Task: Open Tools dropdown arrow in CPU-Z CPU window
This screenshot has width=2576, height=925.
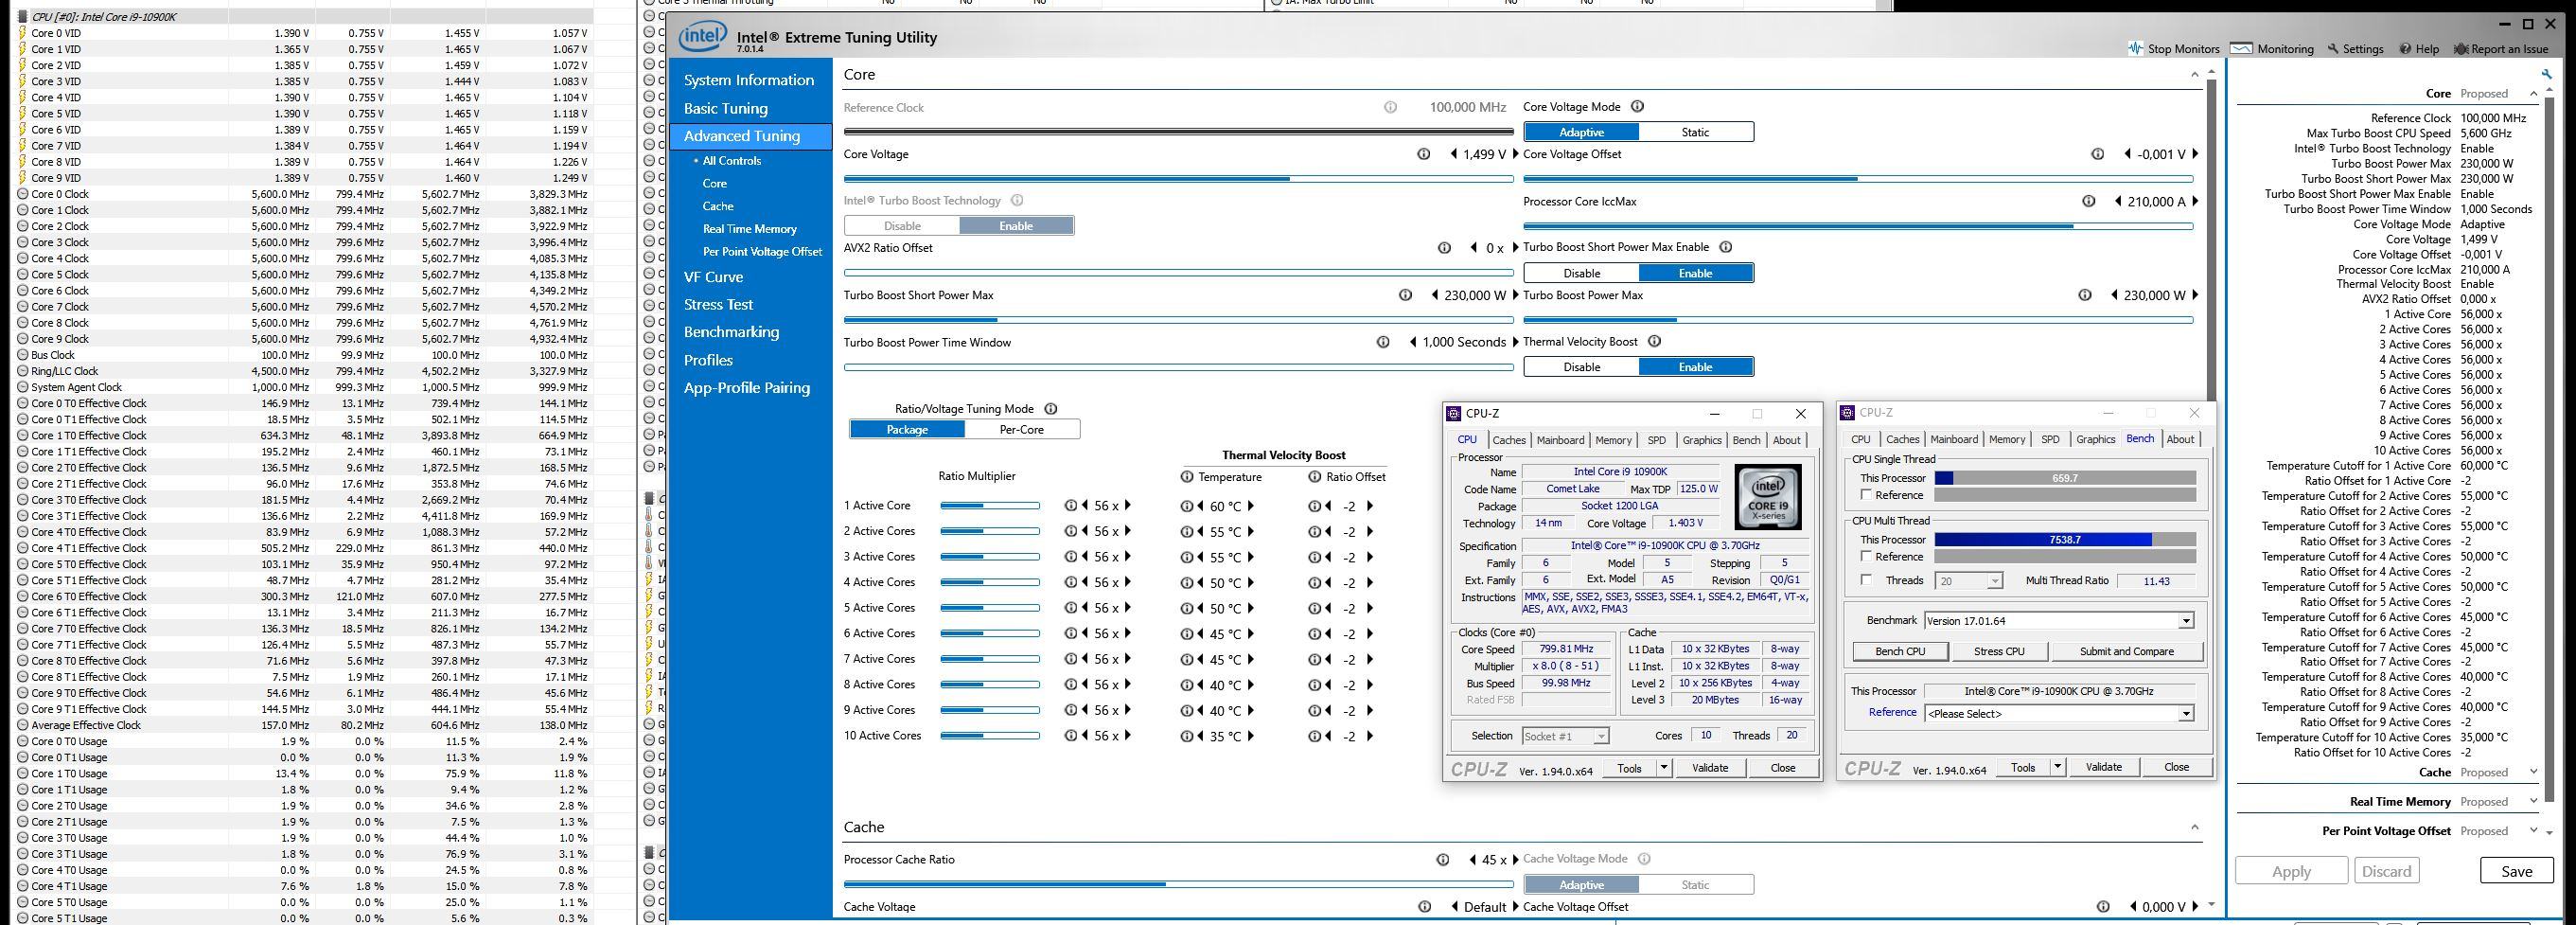Action: pos(1664,768)
